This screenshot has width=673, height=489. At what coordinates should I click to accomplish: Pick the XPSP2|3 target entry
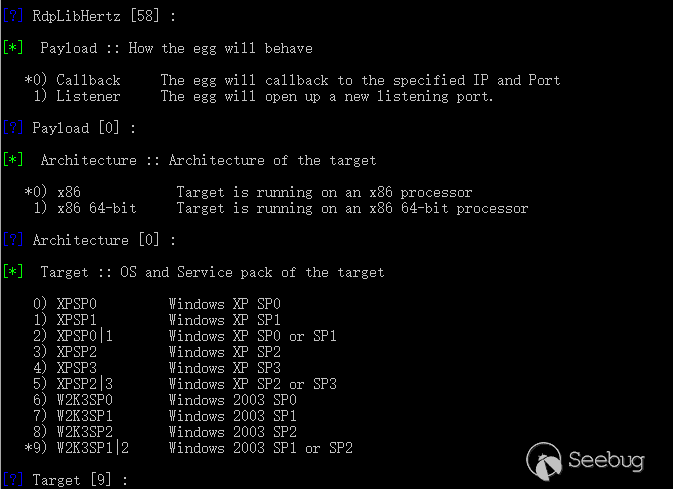coord(84,384)
